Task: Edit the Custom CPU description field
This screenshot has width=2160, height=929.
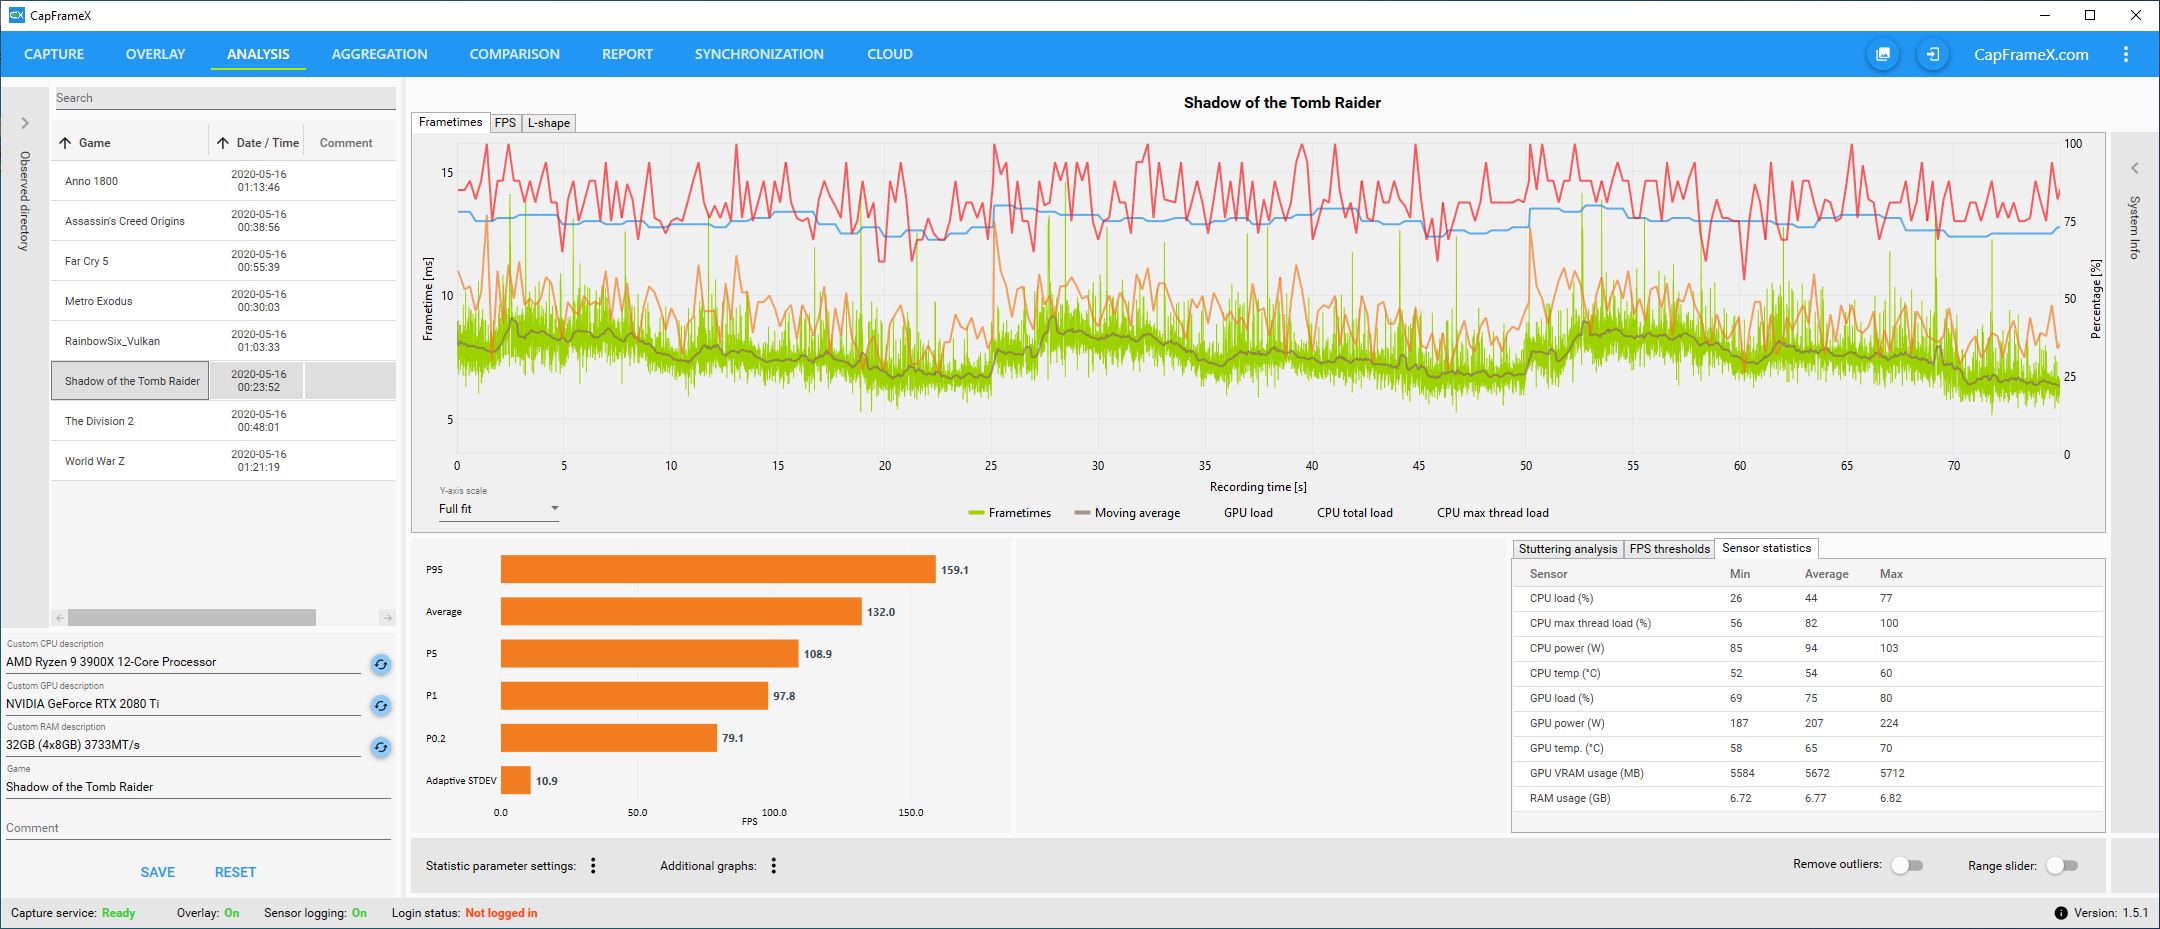Action: pos(183,662)
